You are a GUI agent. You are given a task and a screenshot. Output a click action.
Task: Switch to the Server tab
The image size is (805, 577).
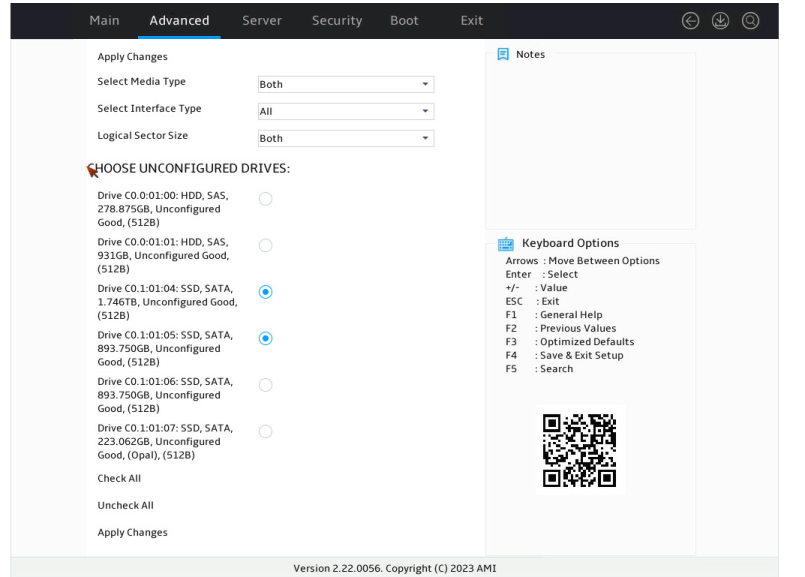click(262, 21)
